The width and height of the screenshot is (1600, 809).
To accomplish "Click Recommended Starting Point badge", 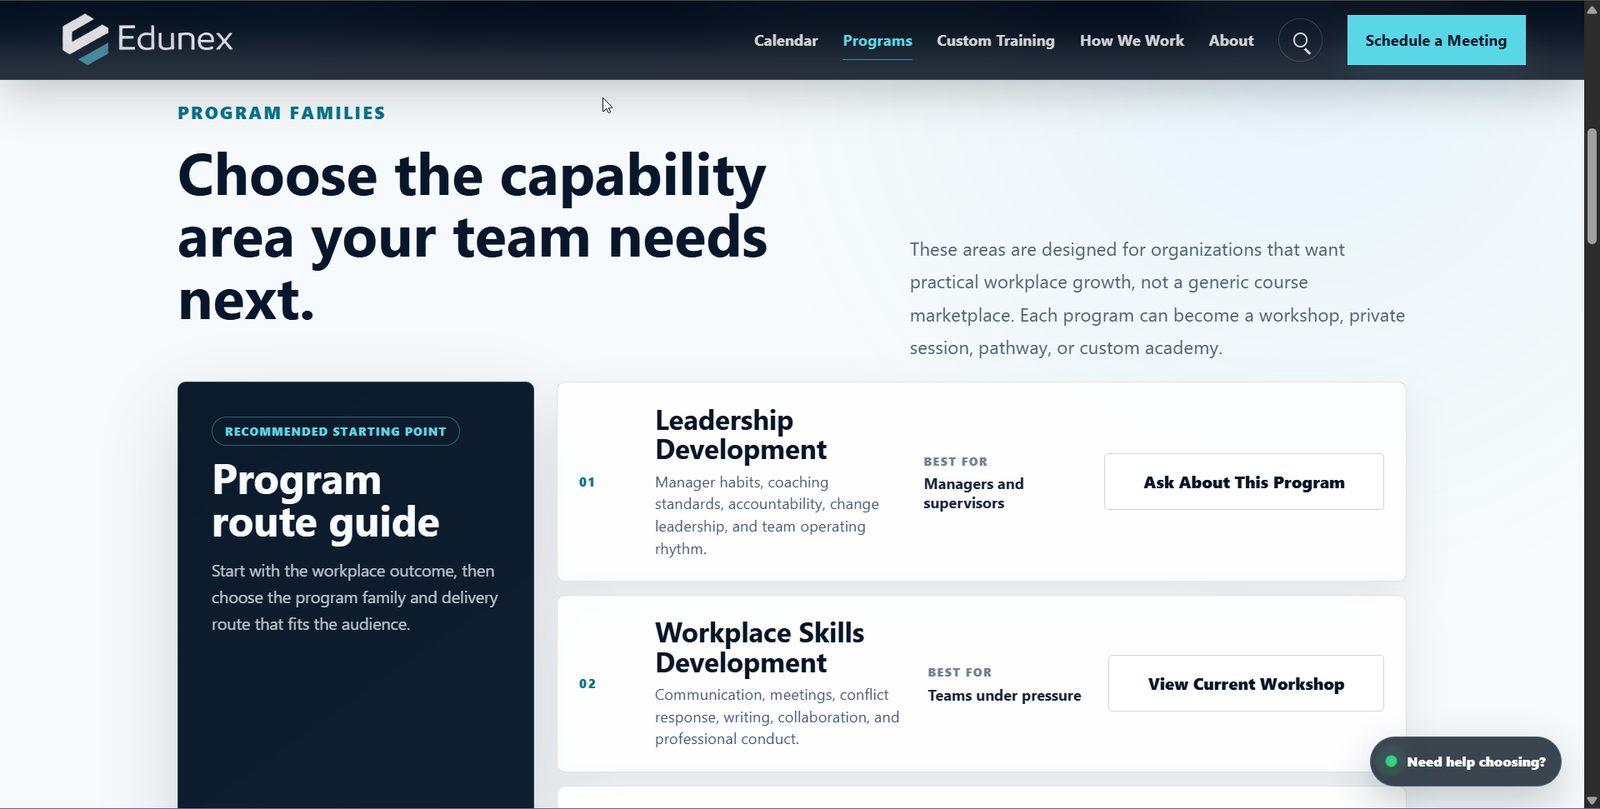I will coord(336,431).
